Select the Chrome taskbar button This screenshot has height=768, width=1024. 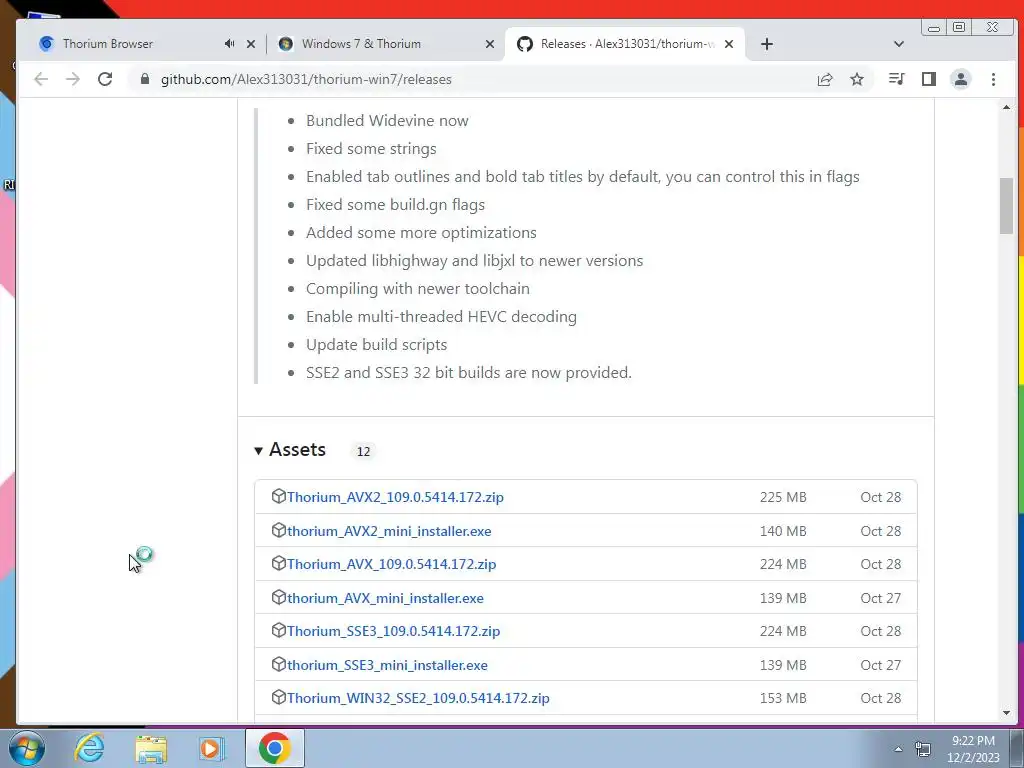(x=275, y=748)
